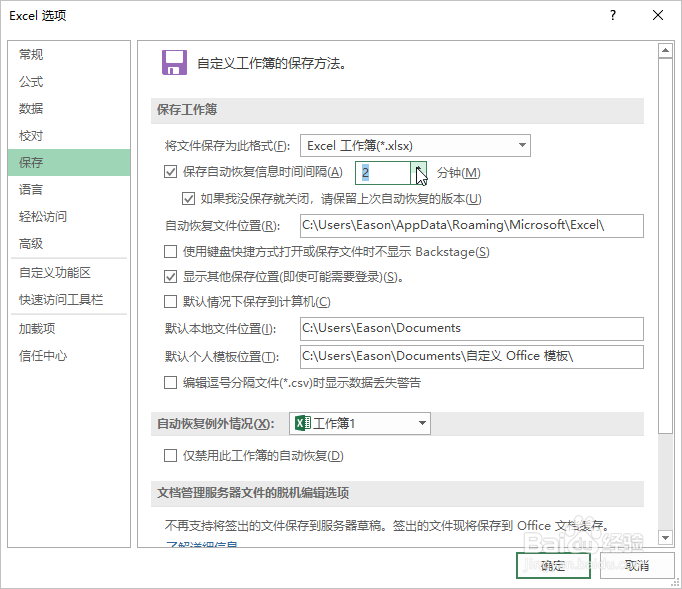Viewport: 682px width, 589px height.
Task: Select the 公式 category
Action: (69, 82)
